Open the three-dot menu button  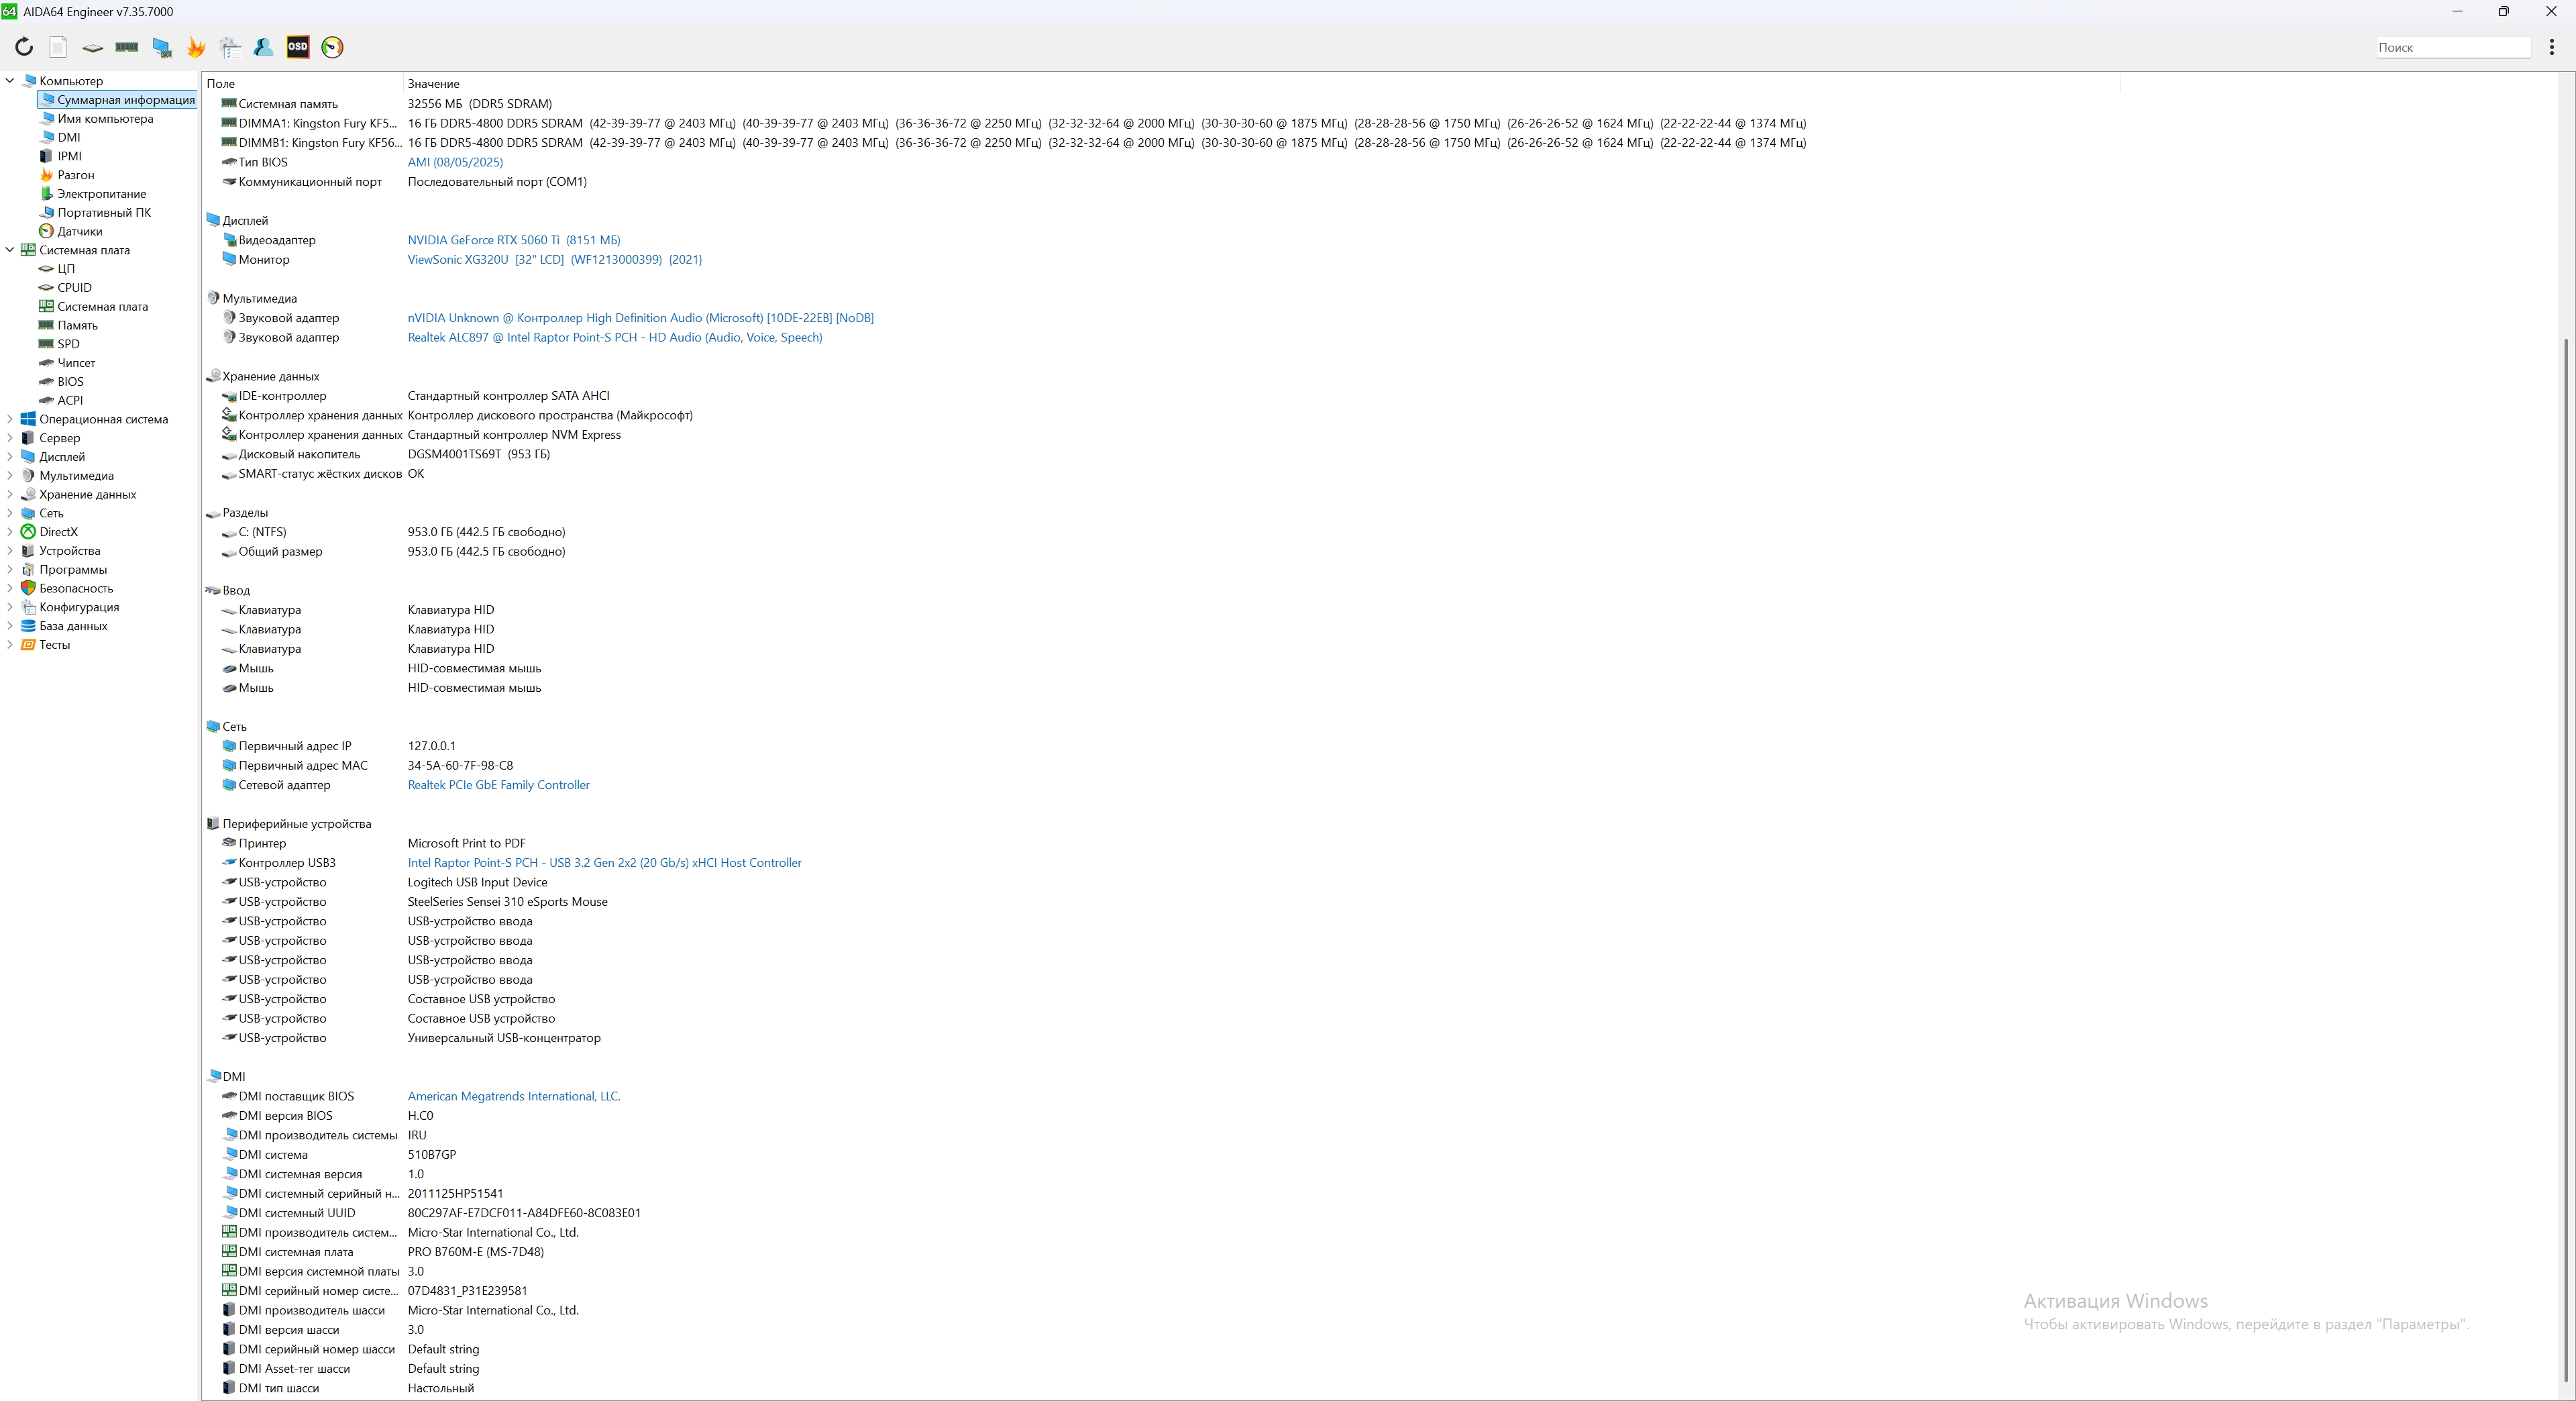(2552, 47)
